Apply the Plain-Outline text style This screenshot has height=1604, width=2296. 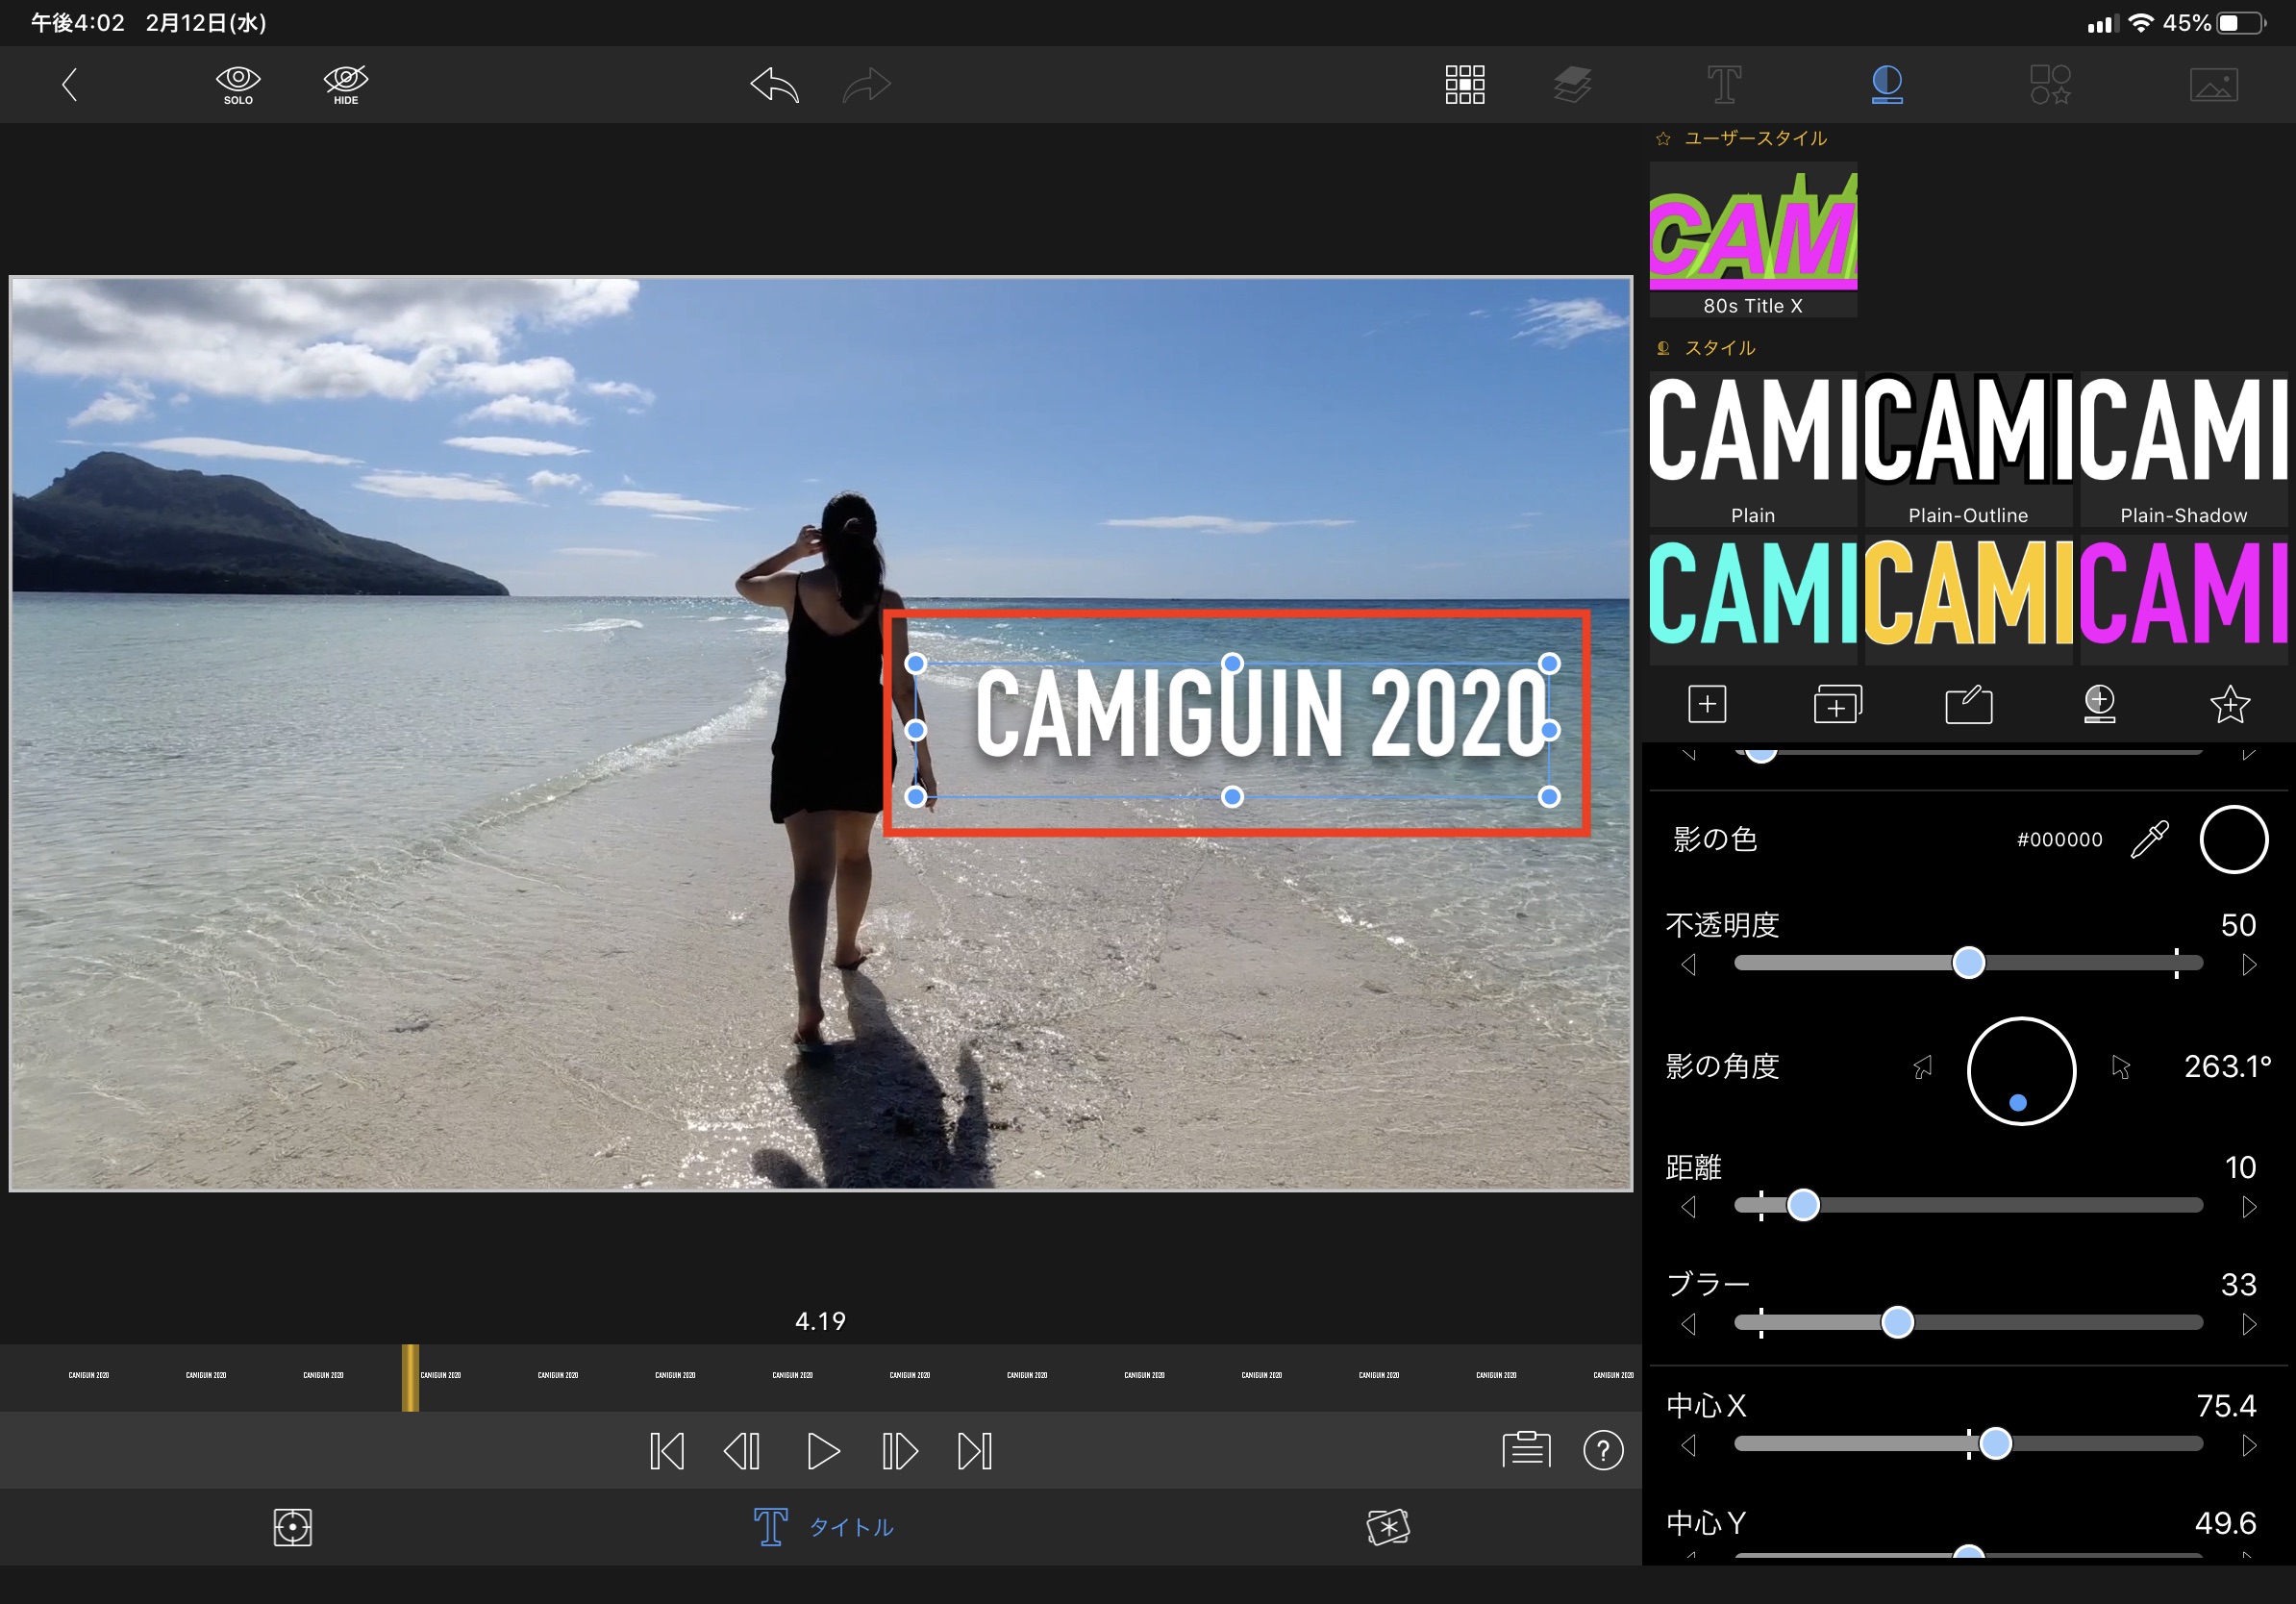(x=1967, y=448)
